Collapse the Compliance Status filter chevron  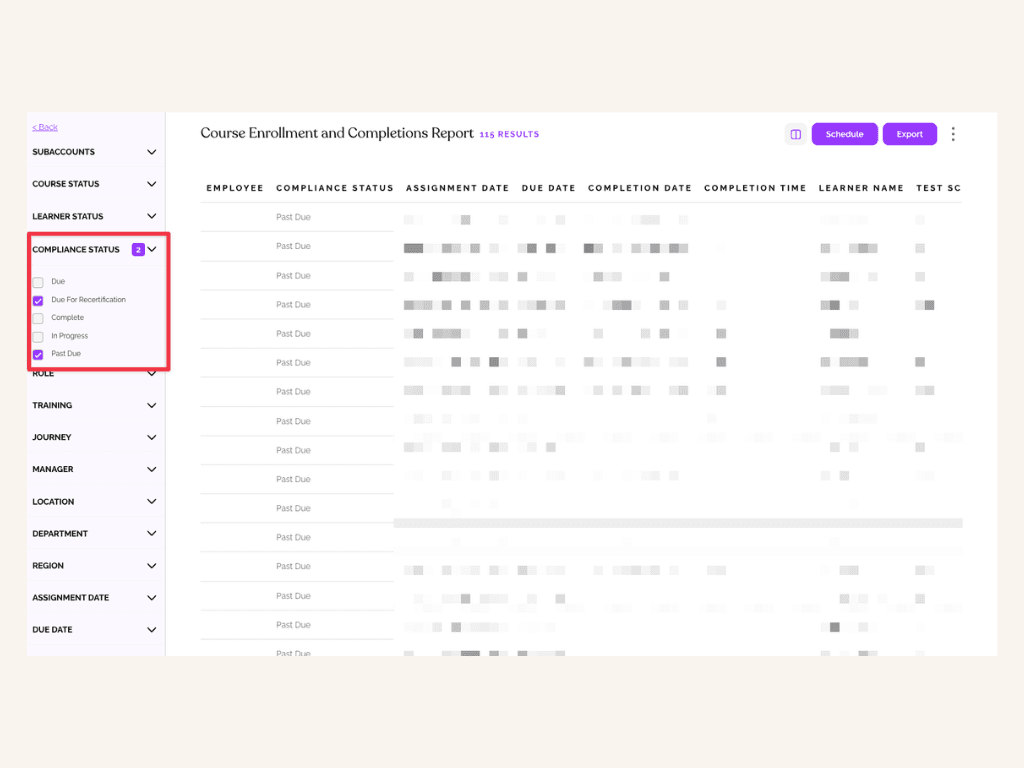(x=152, y=249)
